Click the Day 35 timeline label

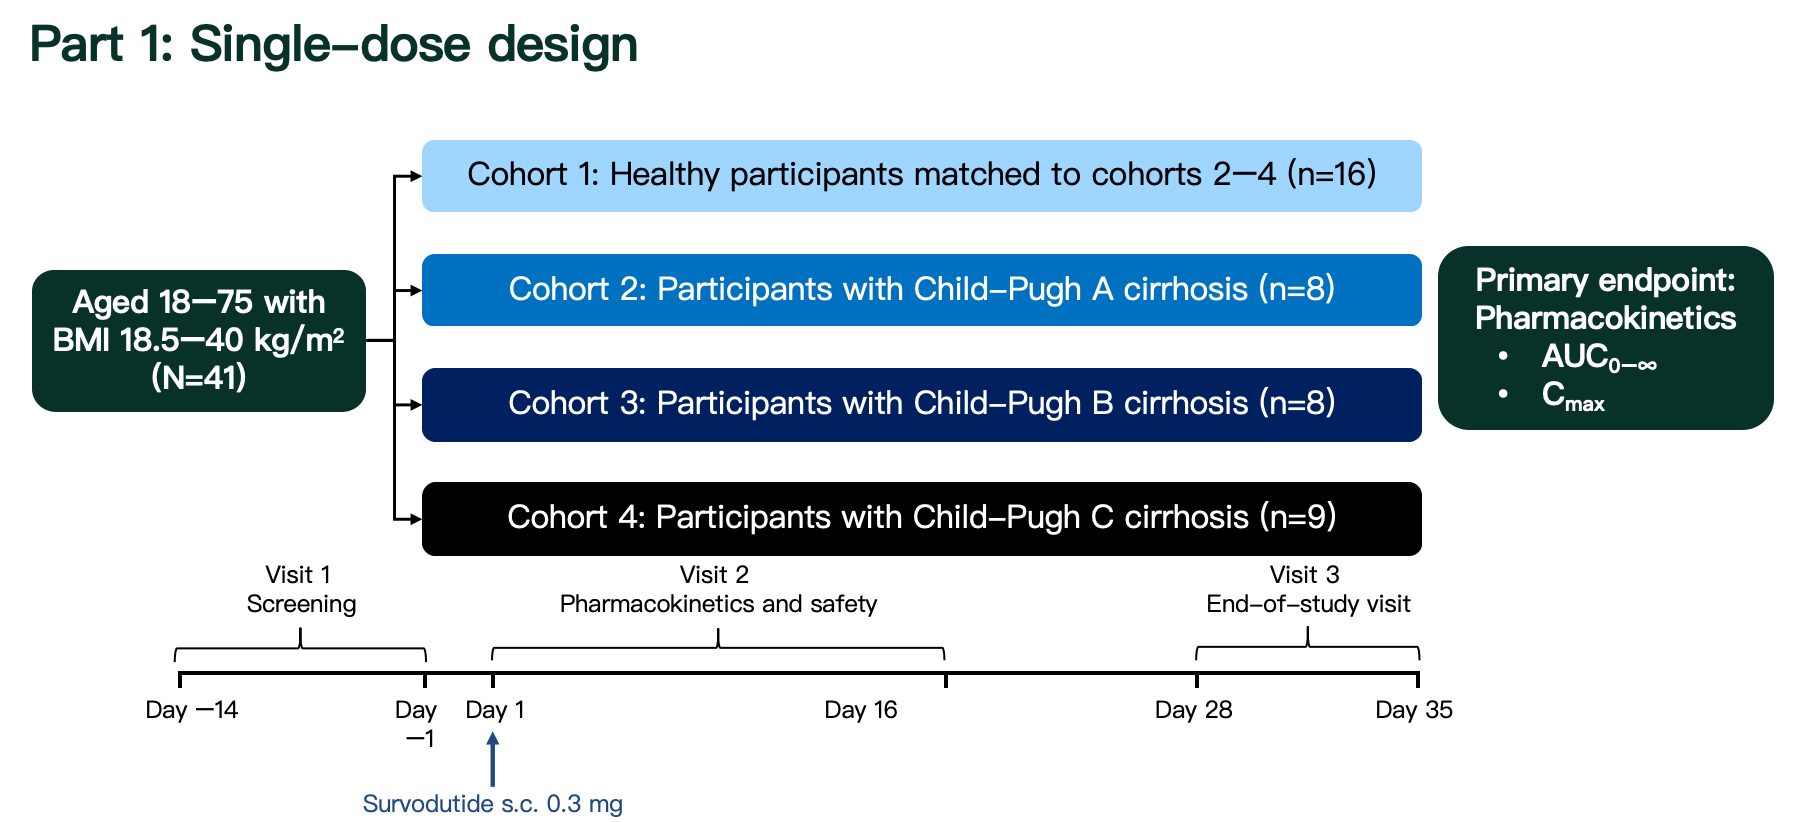point(1413,710)
